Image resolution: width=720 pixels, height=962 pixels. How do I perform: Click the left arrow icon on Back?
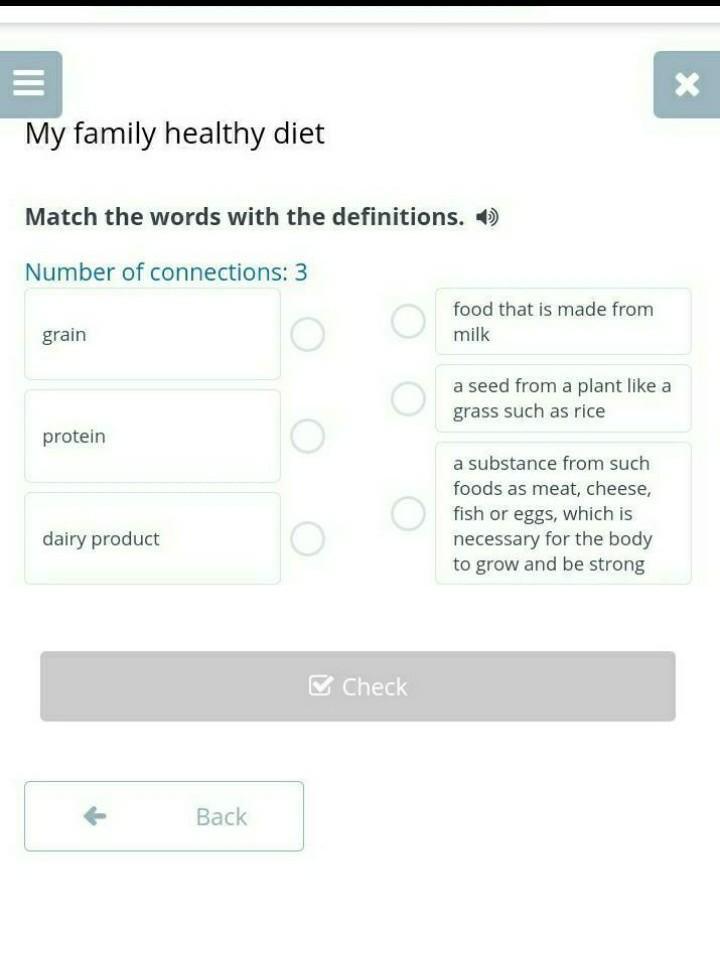coord(95,816)
